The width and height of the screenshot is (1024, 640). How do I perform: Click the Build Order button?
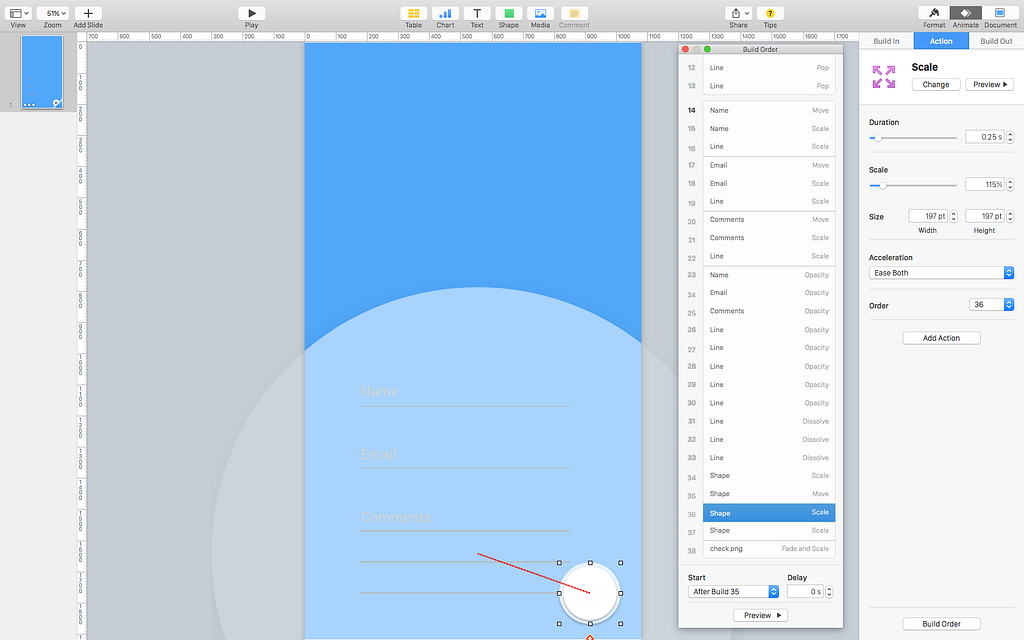tap(941, 624)
